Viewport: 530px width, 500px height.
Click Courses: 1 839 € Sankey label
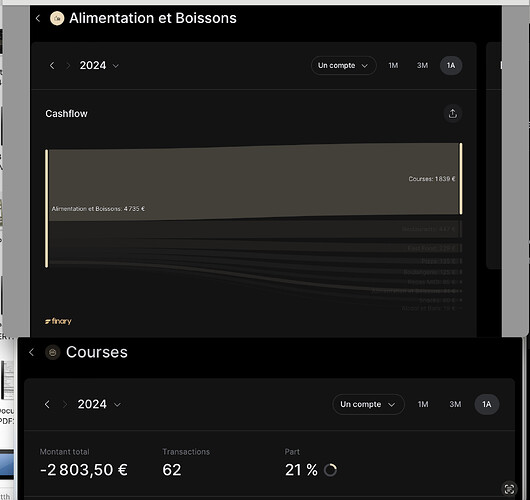(x=432, y=179)
